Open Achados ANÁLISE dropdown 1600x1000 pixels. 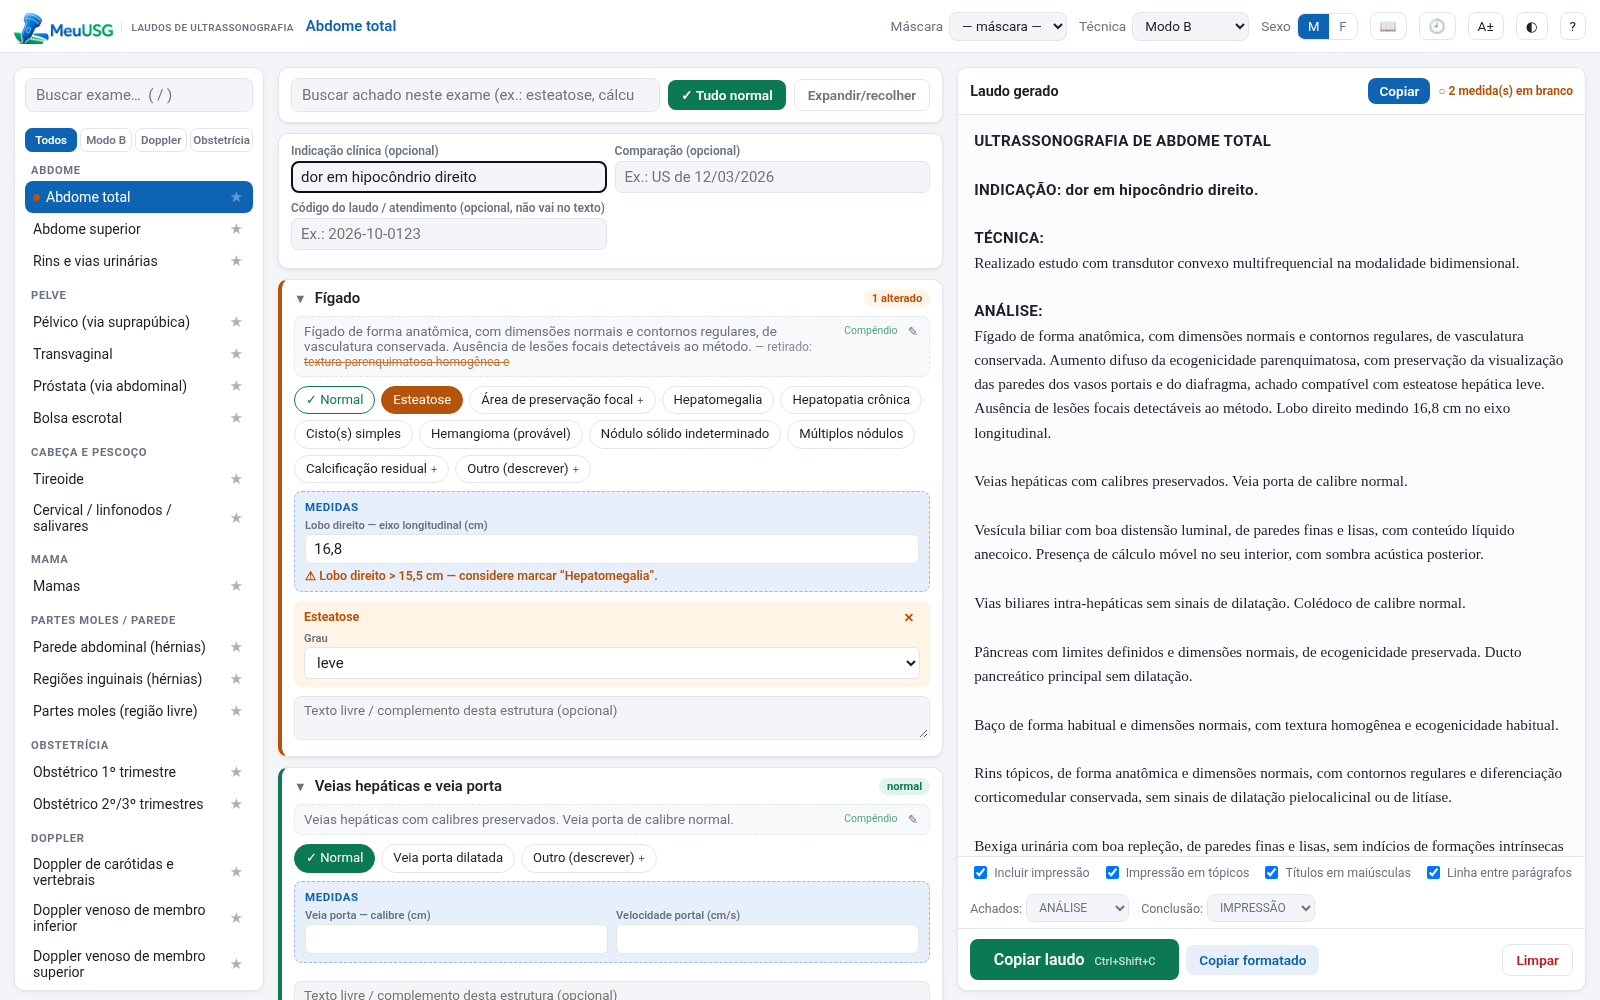[1077, 908]
